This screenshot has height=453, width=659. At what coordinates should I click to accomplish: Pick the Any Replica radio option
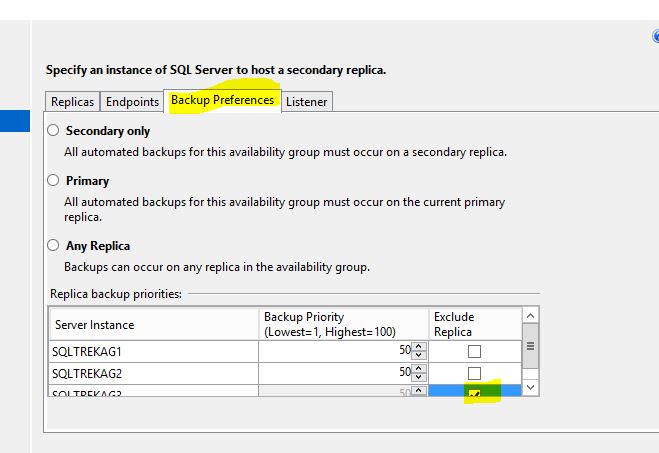pos(54,245)
